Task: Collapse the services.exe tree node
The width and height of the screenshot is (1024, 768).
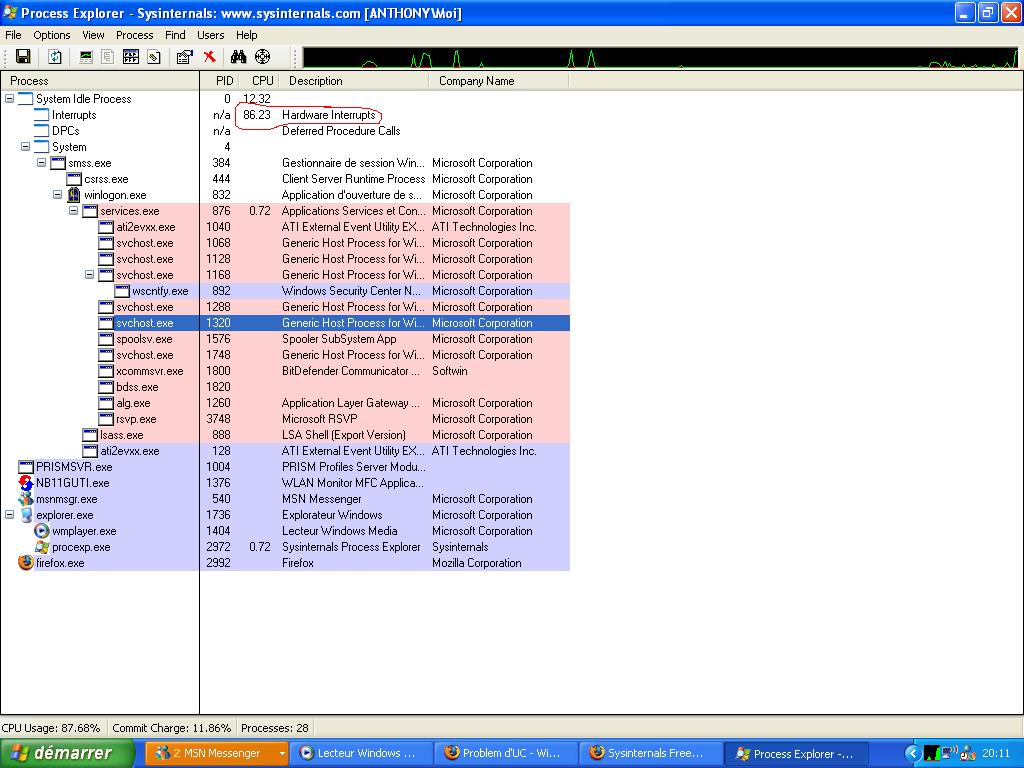Action: click(x=74, y=211)
